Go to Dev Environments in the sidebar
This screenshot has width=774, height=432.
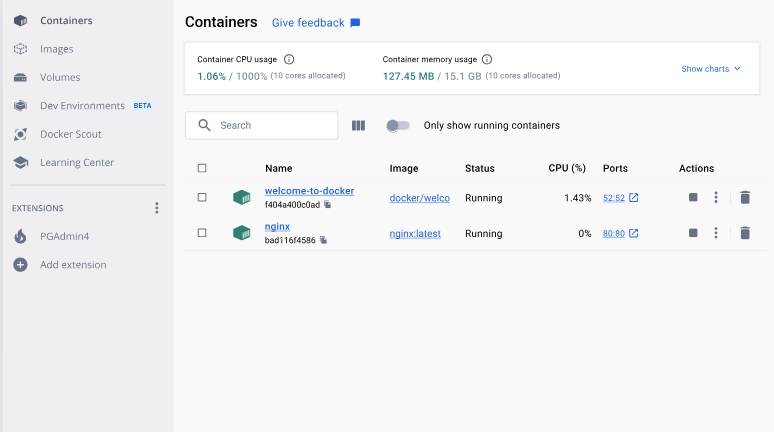(x=82, y=106)
